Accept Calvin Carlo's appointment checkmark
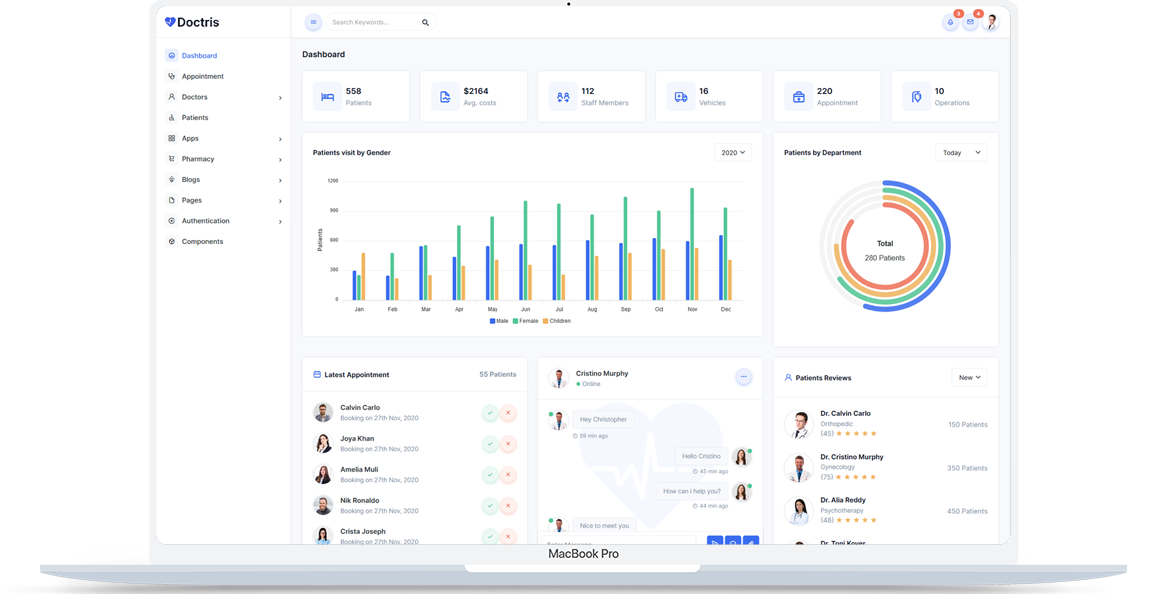 click(490, 412)
